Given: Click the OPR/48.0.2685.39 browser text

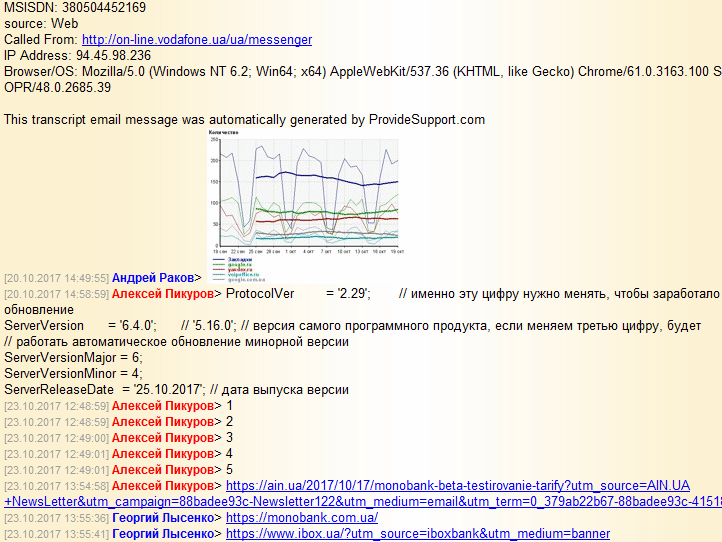Looking at the screenshot, I should pos(58,87).
